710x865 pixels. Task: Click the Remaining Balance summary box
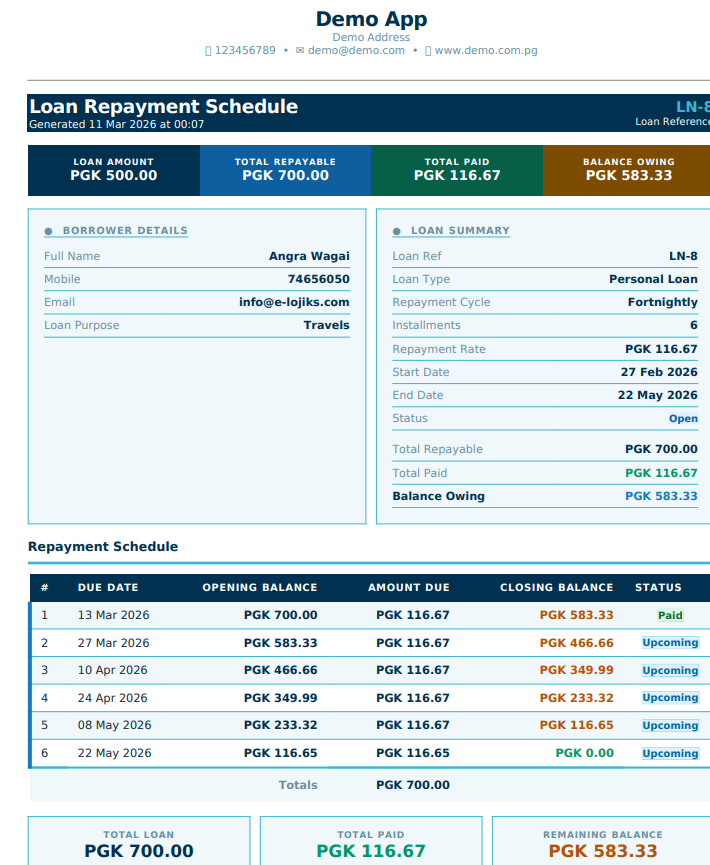pos(602,843)
